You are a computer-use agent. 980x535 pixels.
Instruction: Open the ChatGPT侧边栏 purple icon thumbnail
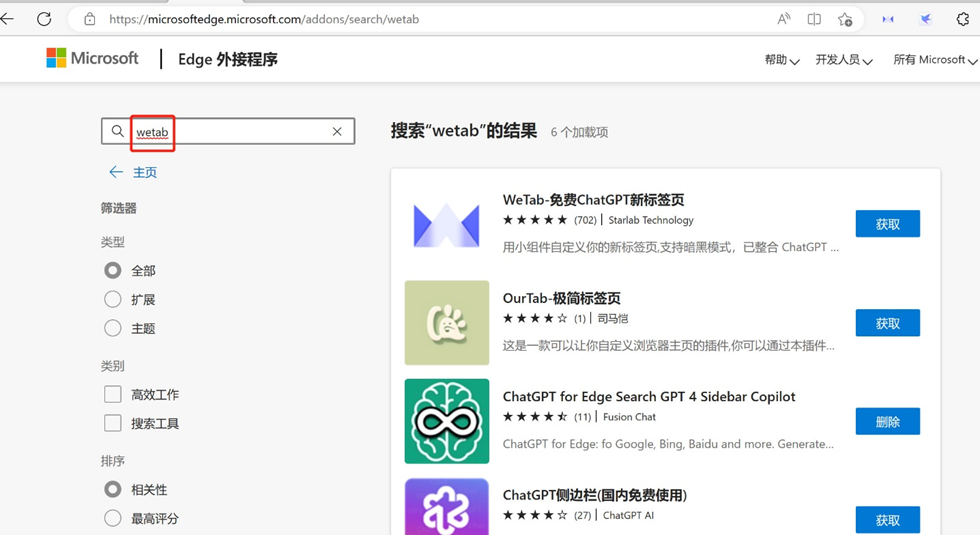coord(446,507)
